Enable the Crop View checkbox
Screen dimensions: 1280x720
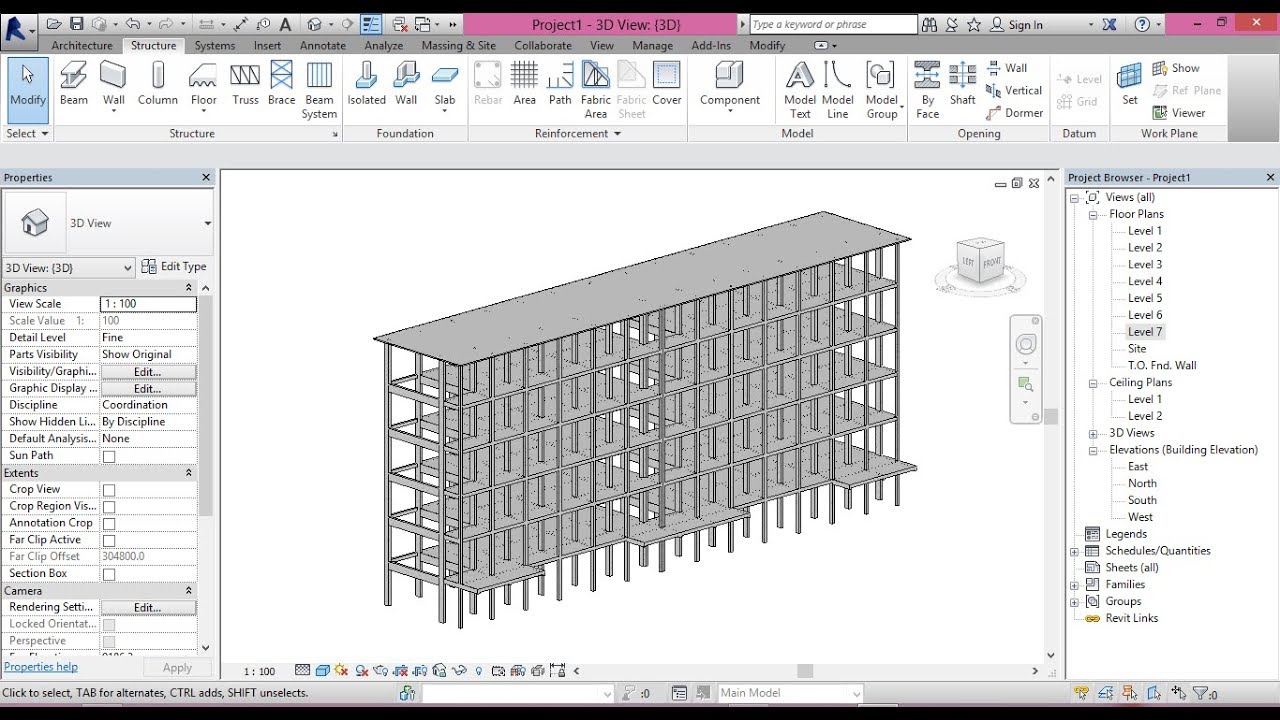pos(109,490)
